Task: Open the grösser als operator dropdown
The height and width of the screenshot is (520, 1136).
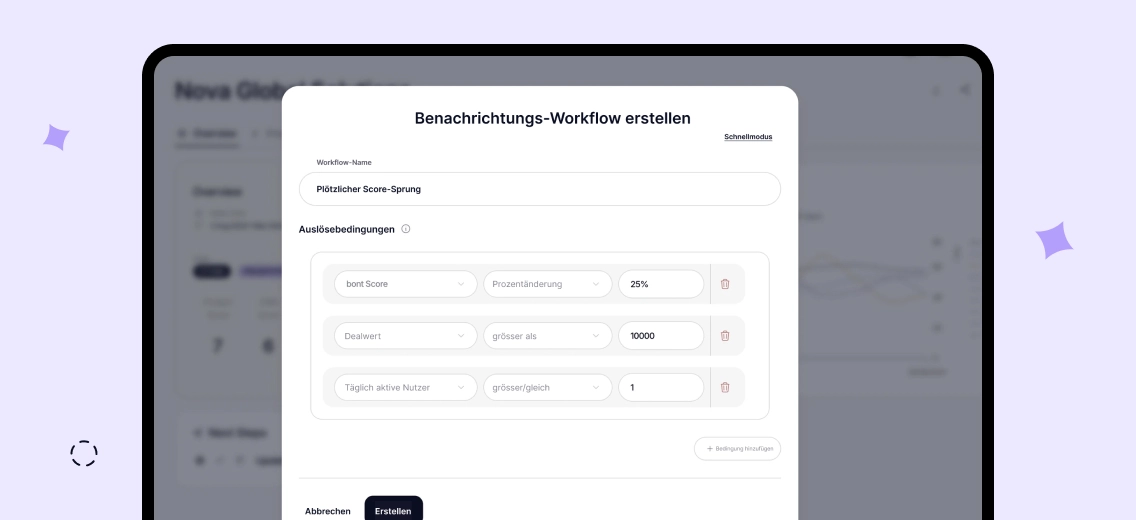Action: (548, 336)
